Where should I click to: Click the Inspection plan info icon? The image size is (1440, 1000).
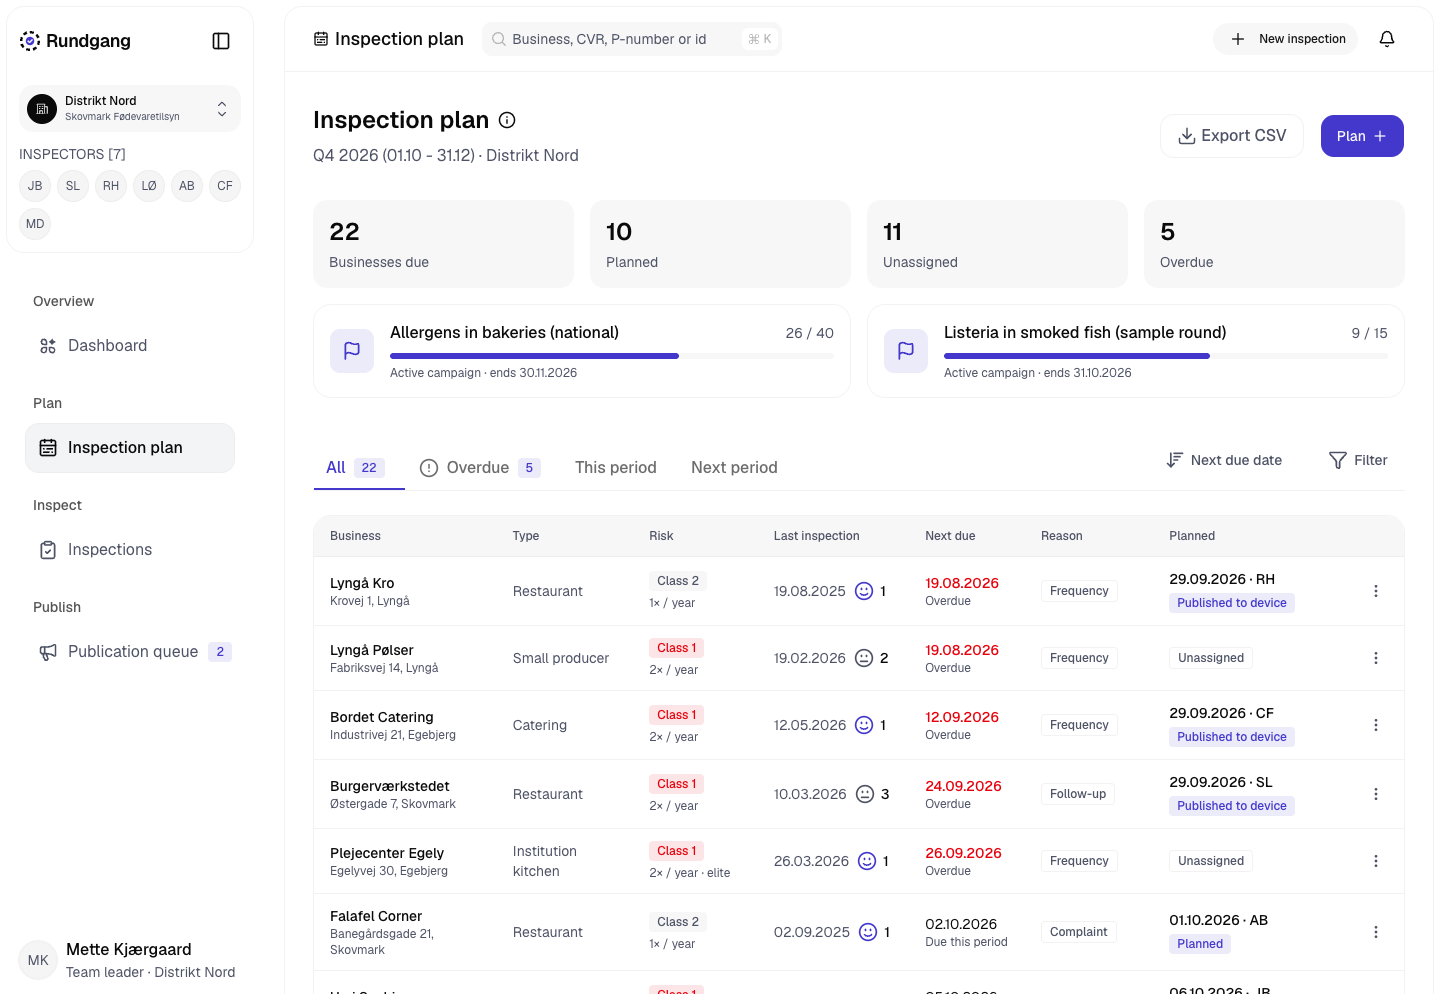click(507, 120)
